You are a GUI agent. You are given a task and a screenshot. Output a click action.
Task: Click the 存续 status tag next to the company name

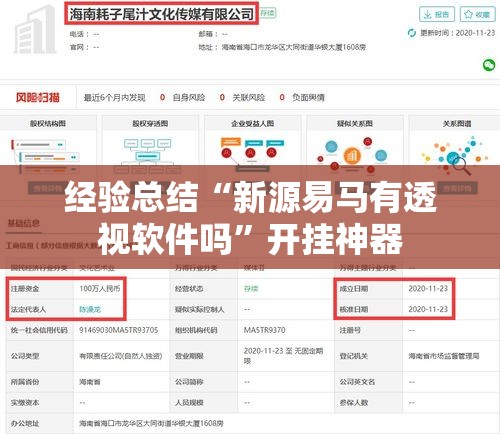point(267,13)
